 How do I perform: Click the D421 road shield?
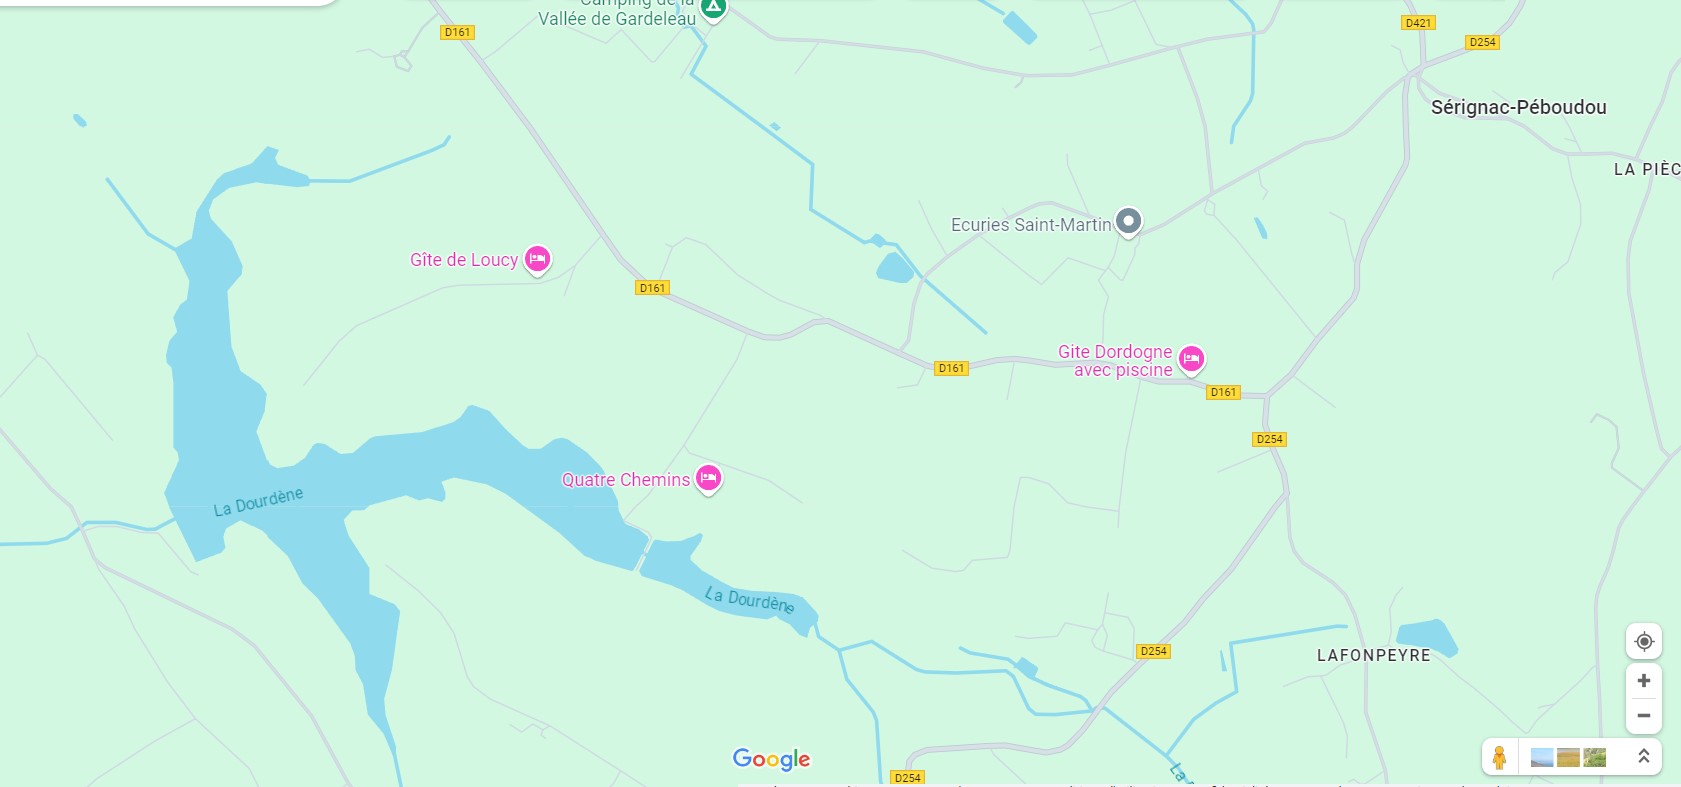coord(1418,23)
